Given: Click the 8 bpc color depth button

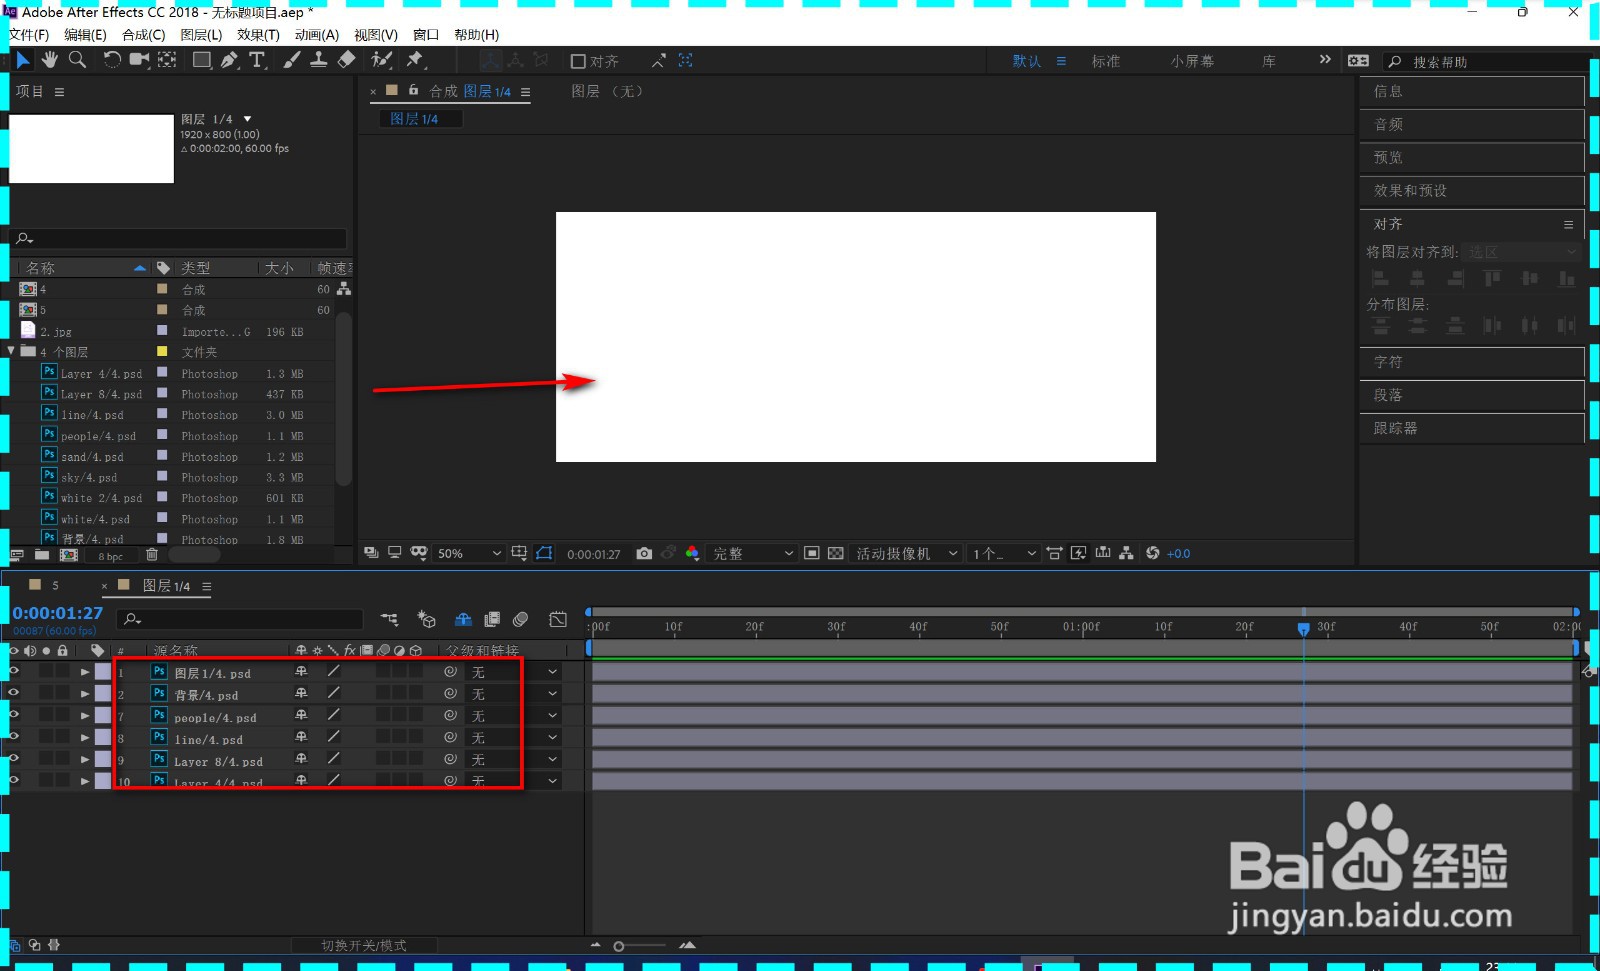Looking at the screenshot, I should [x=110, y=556].
